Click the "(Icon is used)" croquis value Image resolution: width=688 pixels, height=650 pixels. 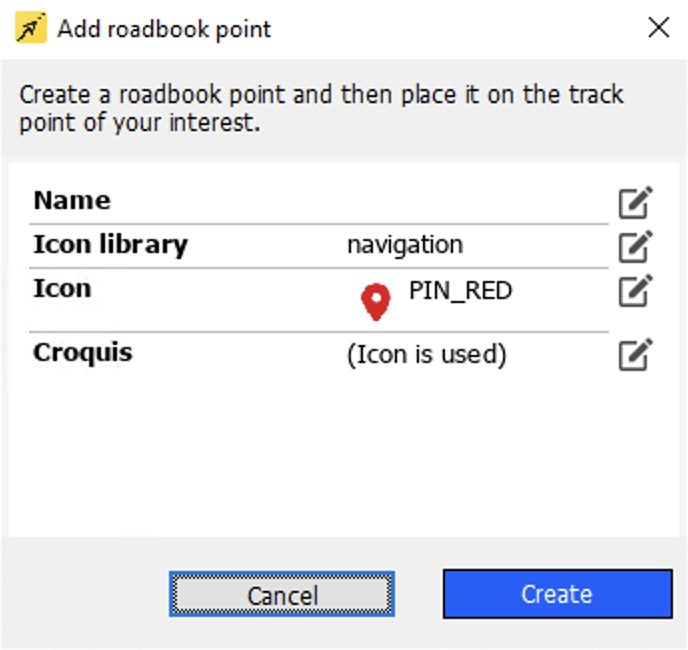click(426, 354)
